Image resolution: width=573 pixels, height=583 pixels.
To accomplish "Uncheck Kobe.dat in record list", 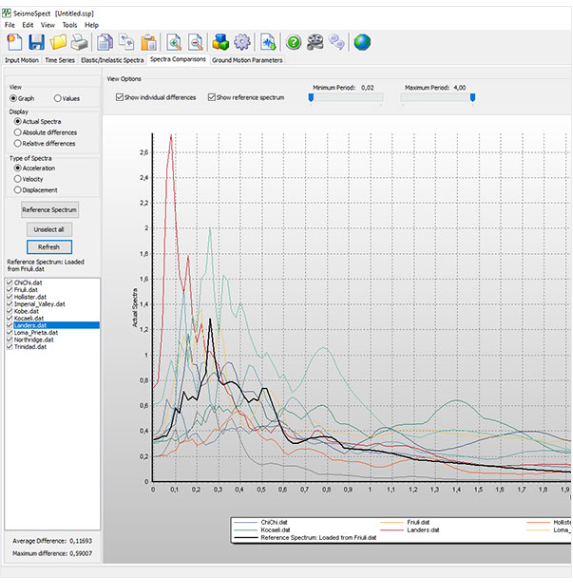I will tap(10, 311).
